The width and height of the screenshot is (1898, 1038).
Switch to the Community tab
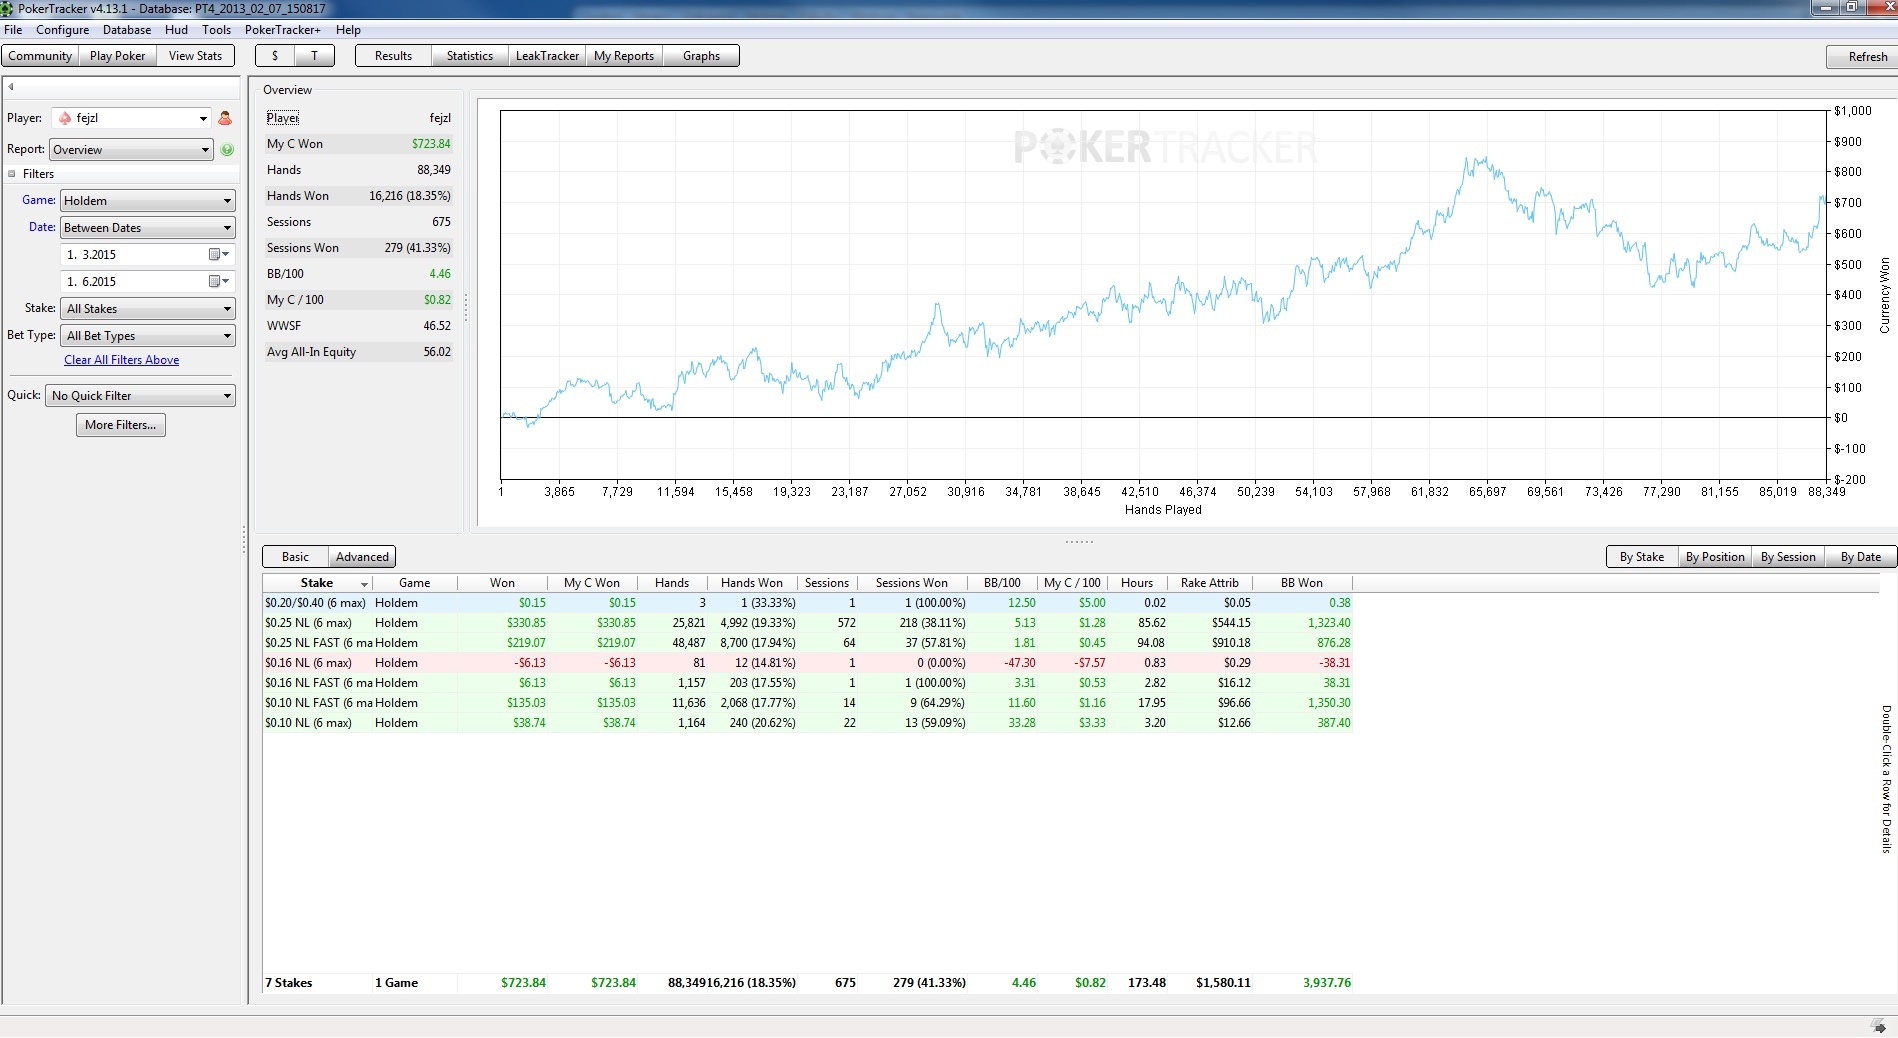coord(40,56)
